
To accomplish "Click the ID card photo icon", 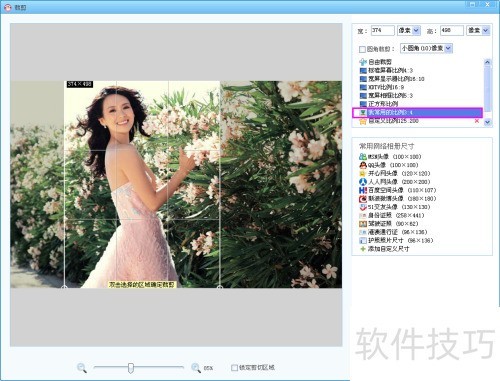I will (x=363, y=215).
